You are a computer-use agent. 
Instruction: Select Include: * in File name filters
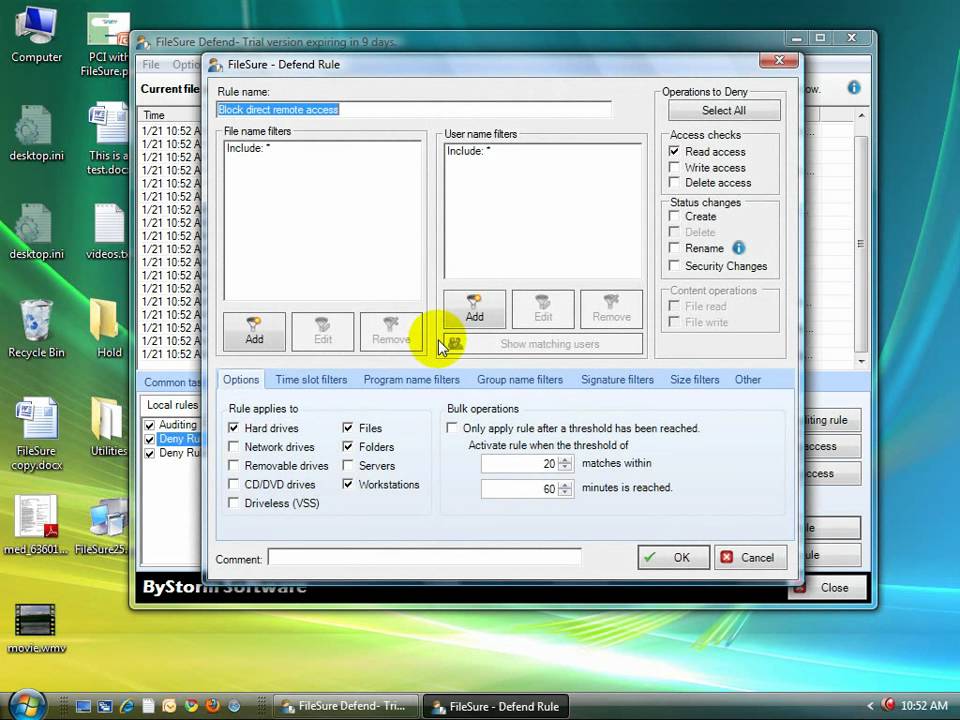(x=248, y=148)
